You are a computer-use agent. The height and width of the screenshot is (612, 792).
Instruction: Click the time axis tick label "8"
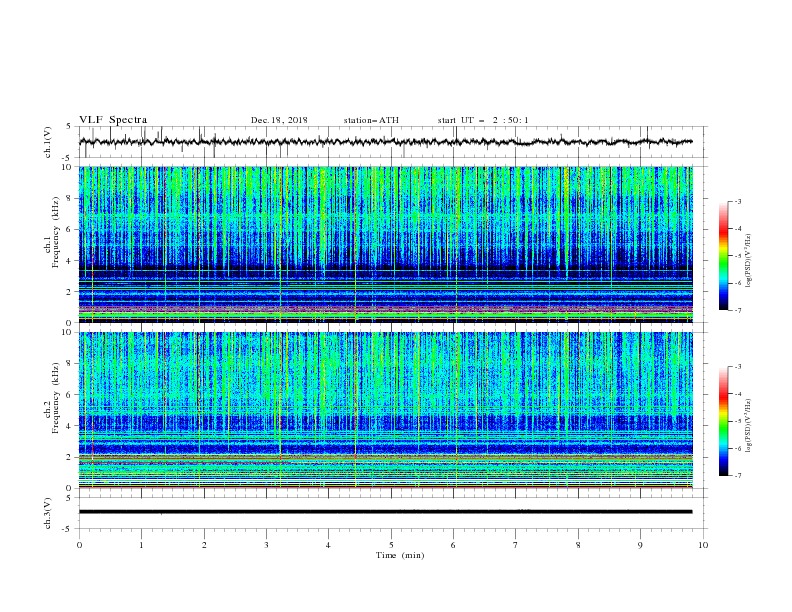click(578, 545)
